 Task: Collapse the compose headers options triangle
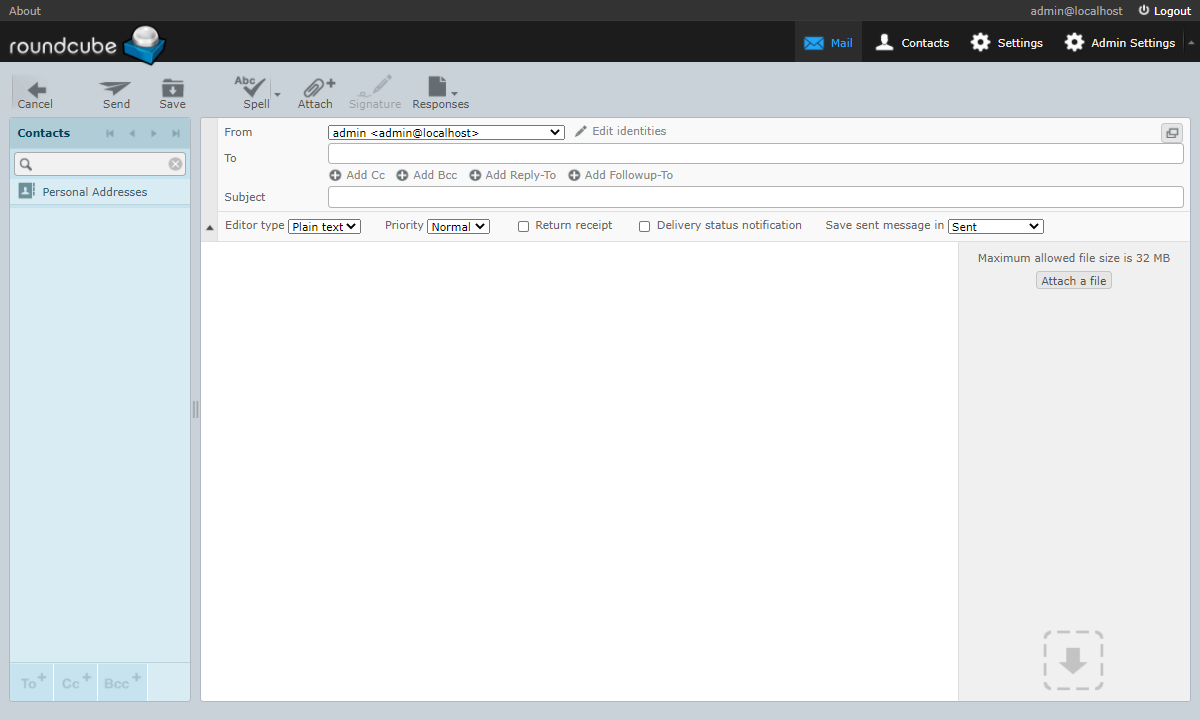pyautogui.click(x=210, y=228)
